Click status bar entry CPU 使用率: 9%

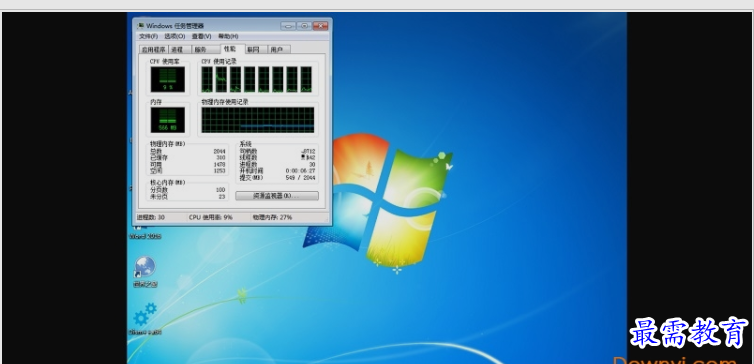[211, 217]
